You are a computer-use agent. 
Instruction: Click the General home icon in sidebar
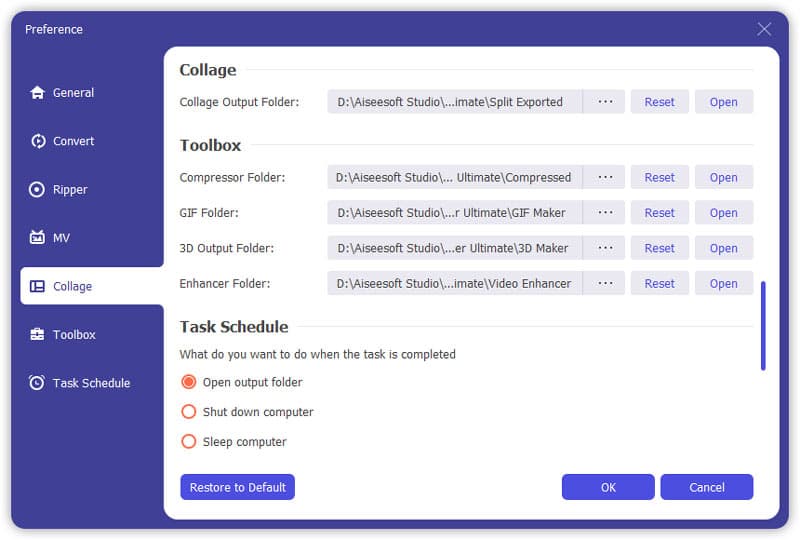[37, 93]
